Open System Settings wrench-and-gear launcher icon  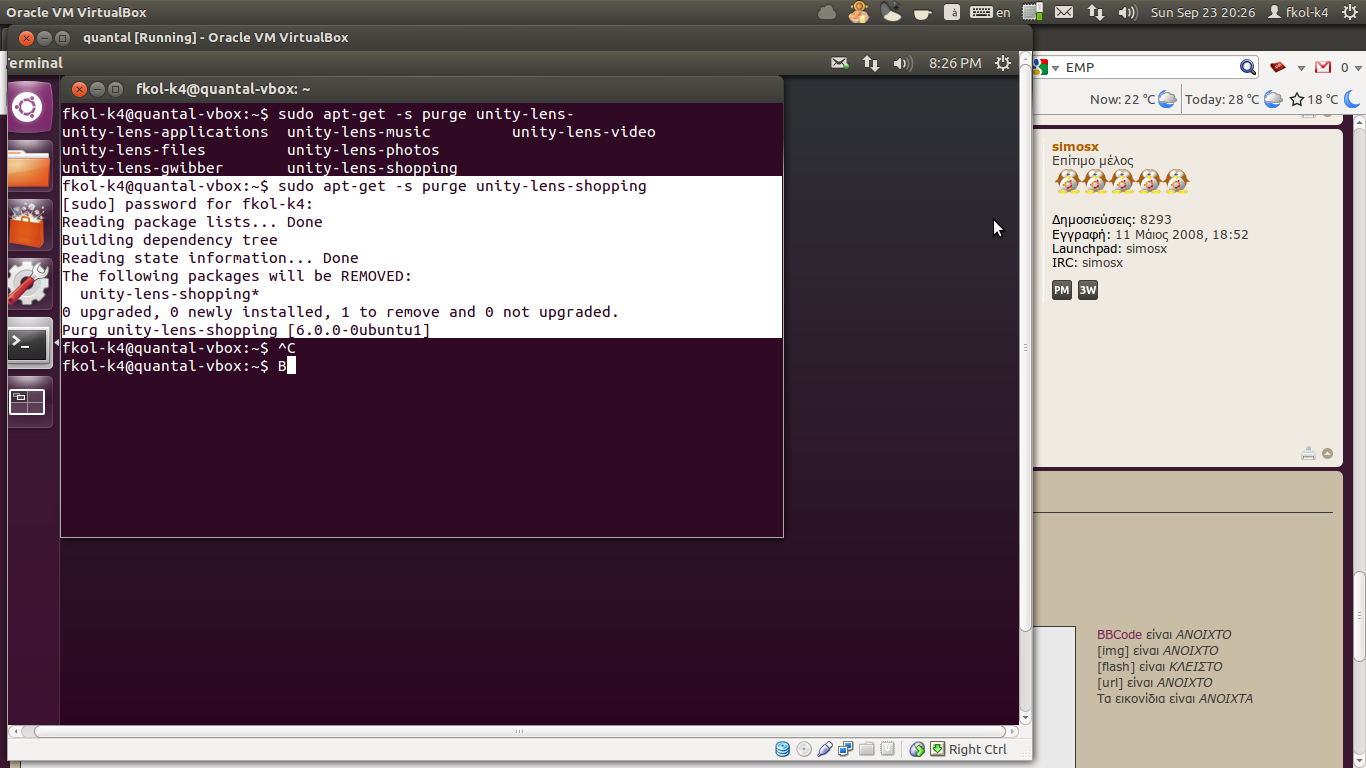coord(28,284)
